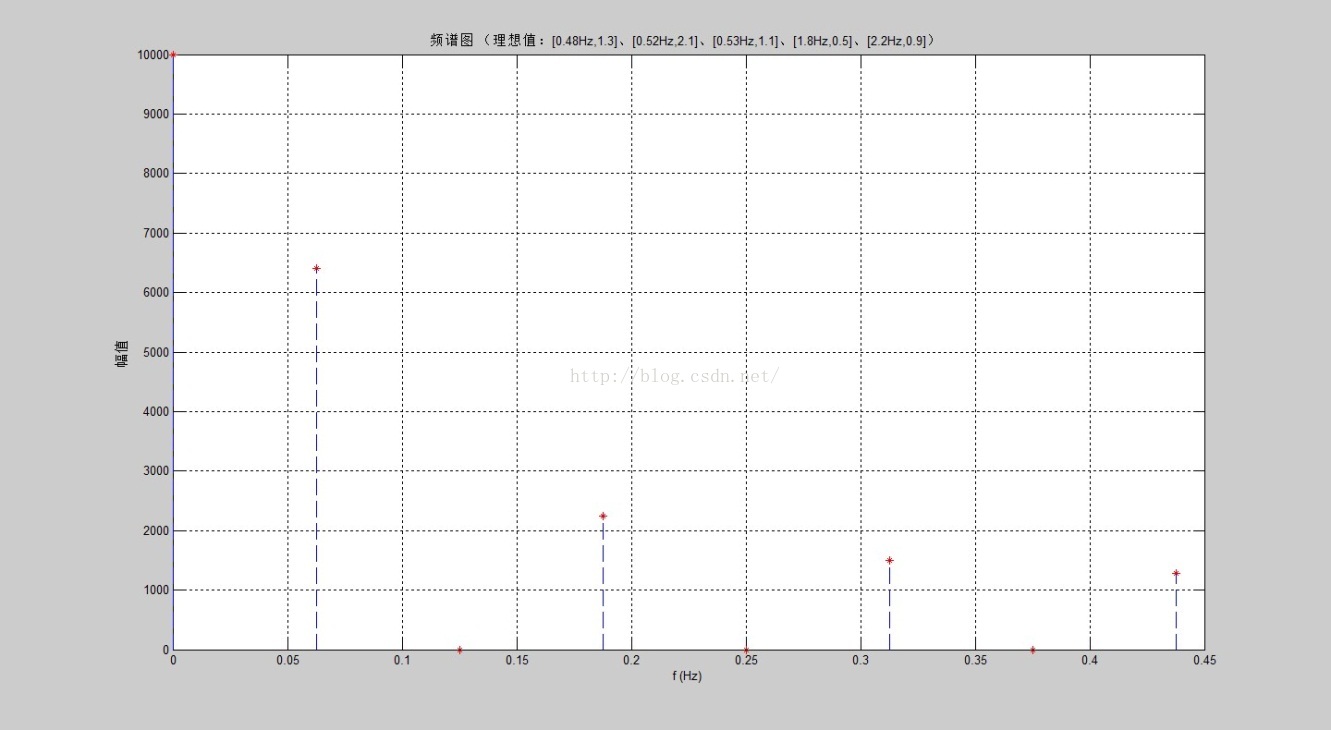
Task: Select the red marker near amplitude 1500
Action: pyautogui.click(x=889, y=560)
